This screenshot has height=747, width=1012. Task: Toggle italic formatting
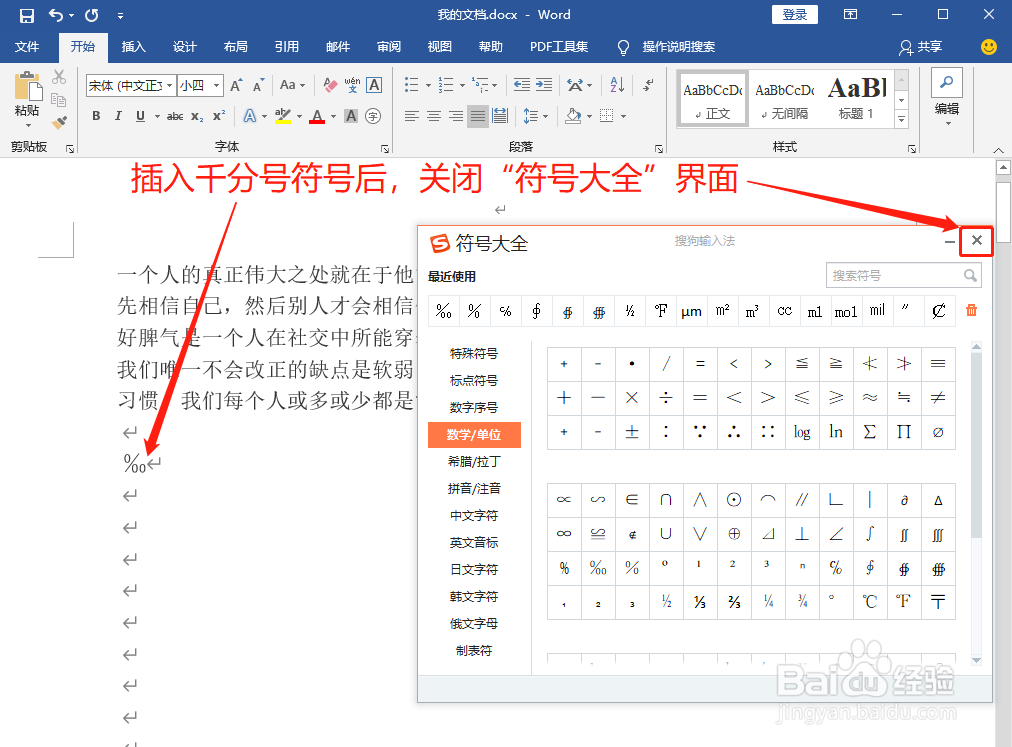pyautogui.click(x=118, y=116)
